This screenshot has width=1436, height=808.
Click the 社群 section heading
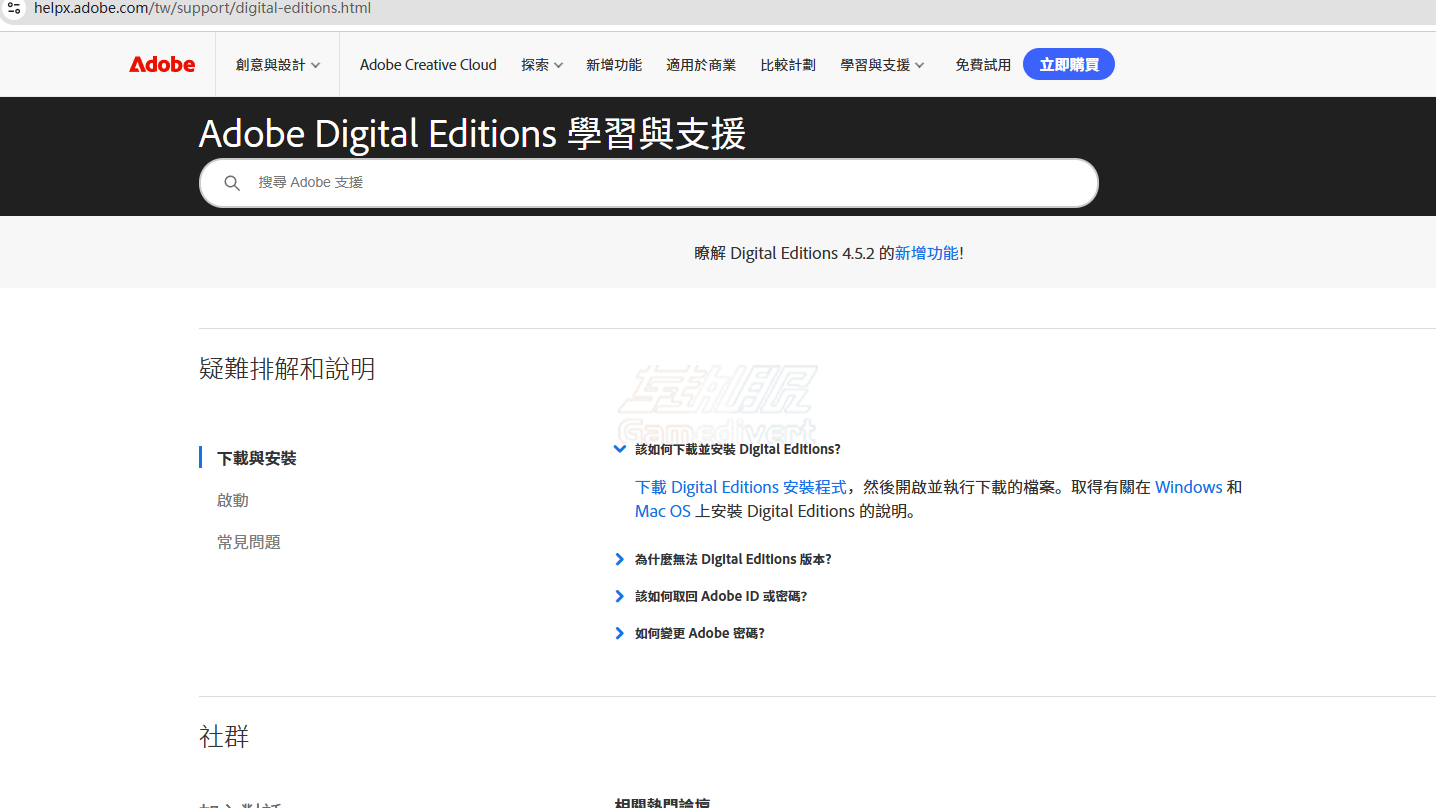coord(224,737)
